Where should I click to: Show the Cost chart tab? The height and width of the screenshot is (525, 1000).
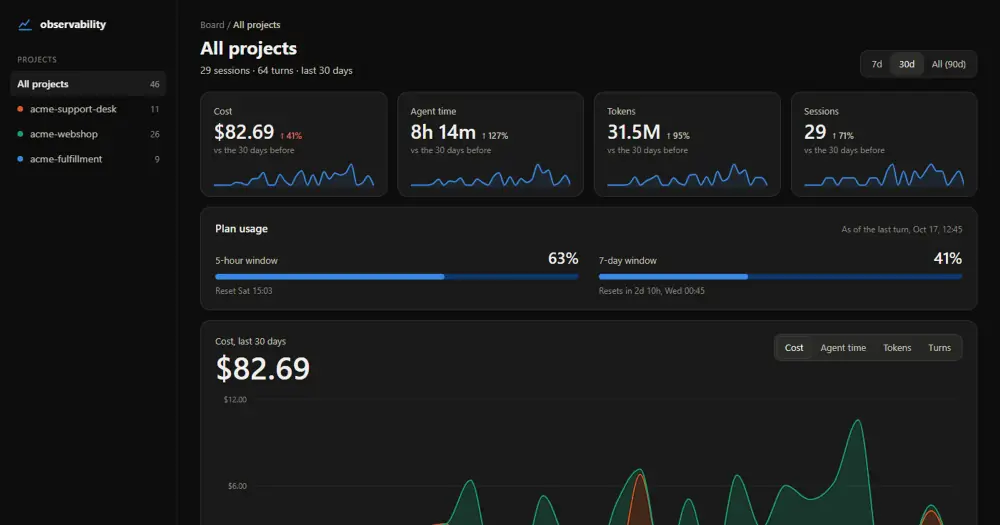(794, 348)
